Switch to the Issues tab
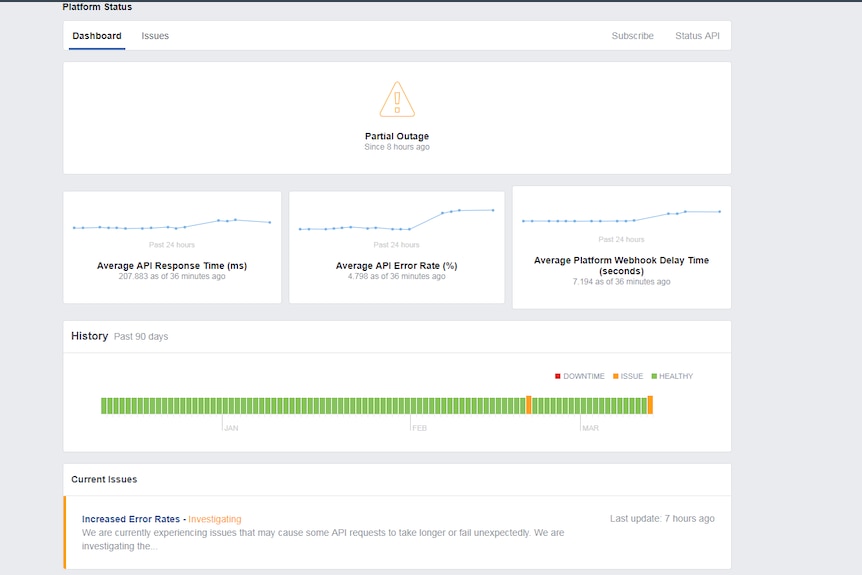The image size is (862, 575). (155, 36)
